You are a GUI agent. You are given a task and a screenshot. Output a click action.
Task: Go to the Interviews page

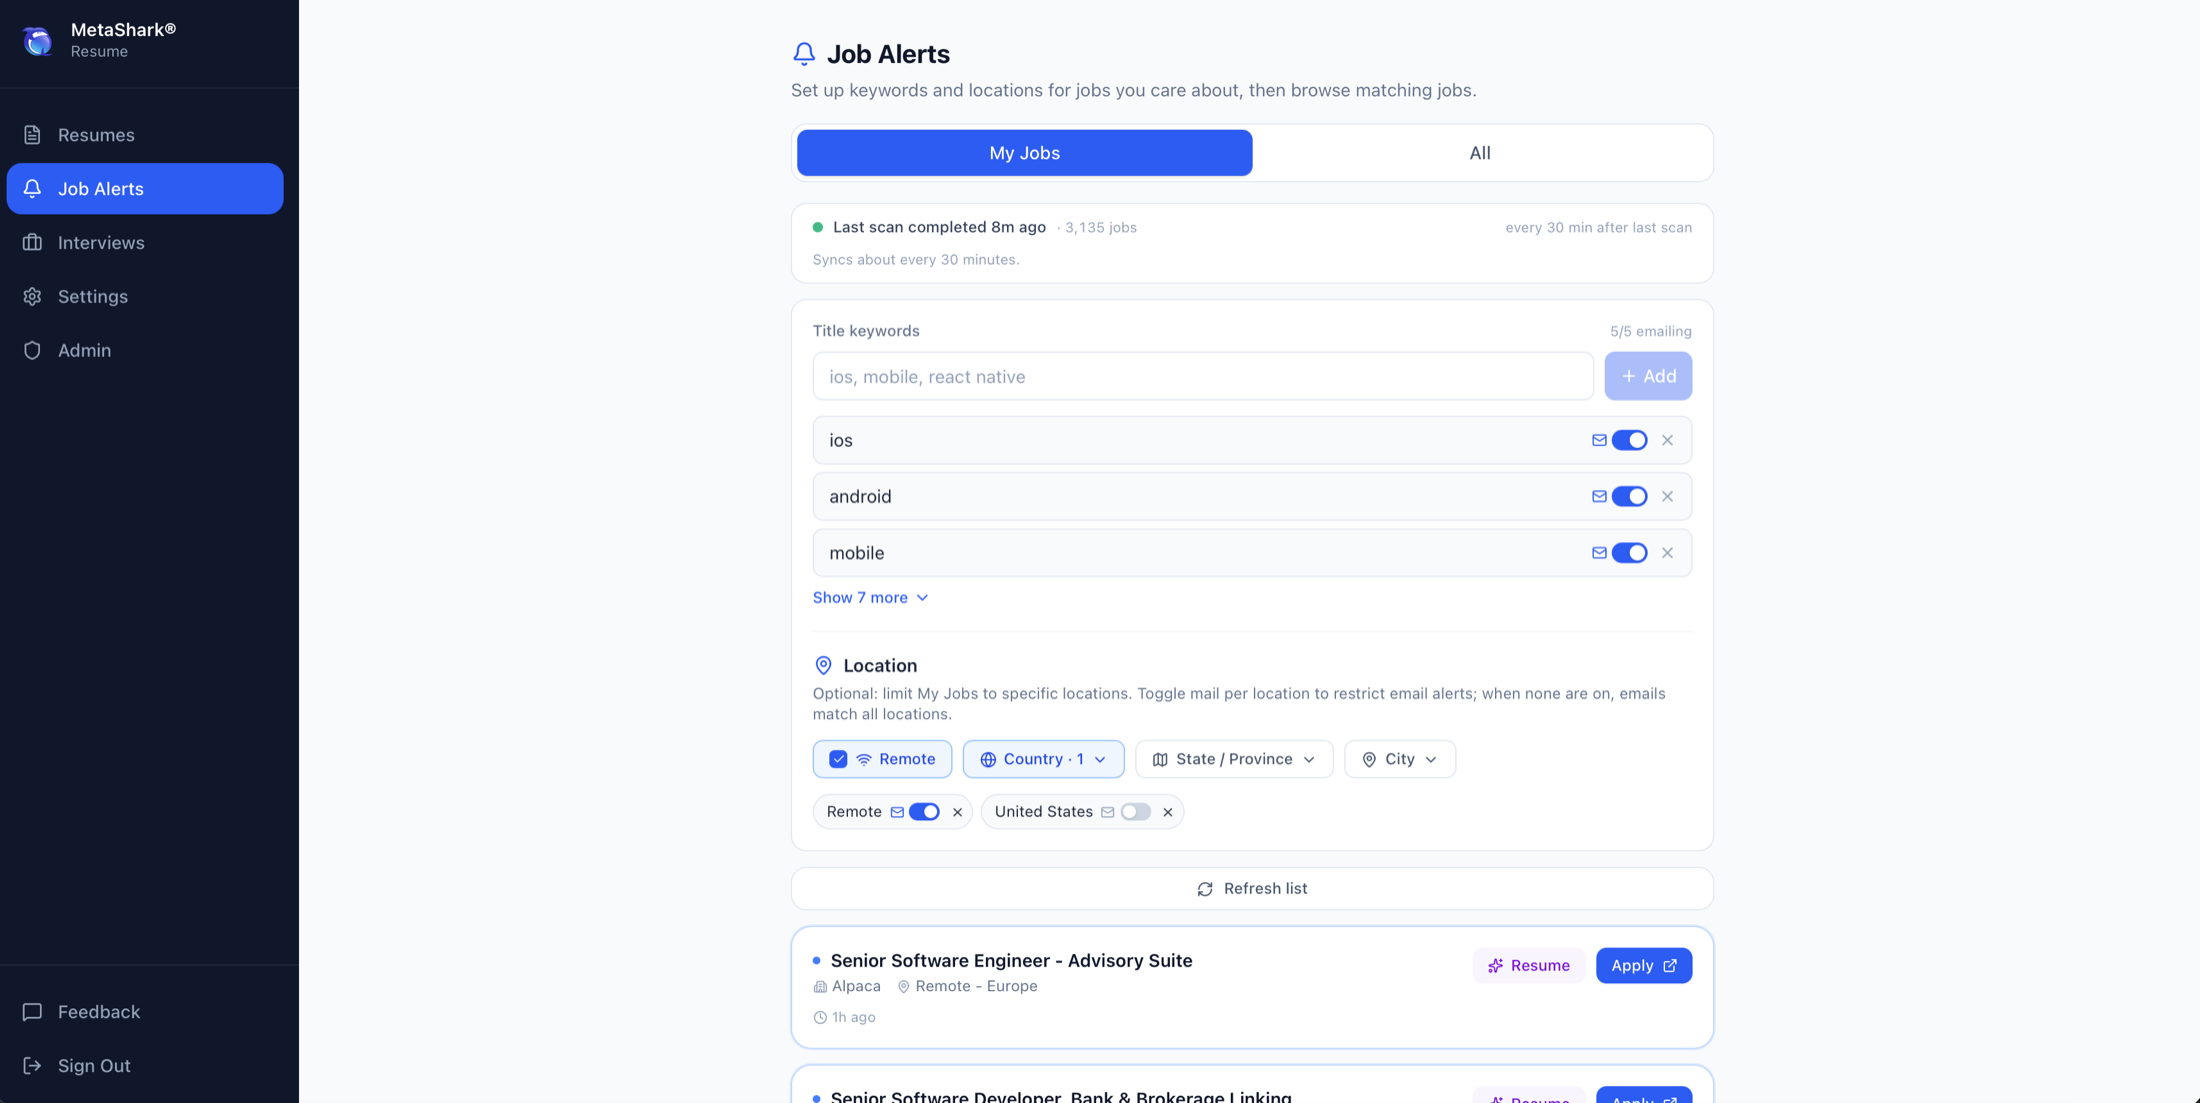pyautogui.click(x=145, y=243)
